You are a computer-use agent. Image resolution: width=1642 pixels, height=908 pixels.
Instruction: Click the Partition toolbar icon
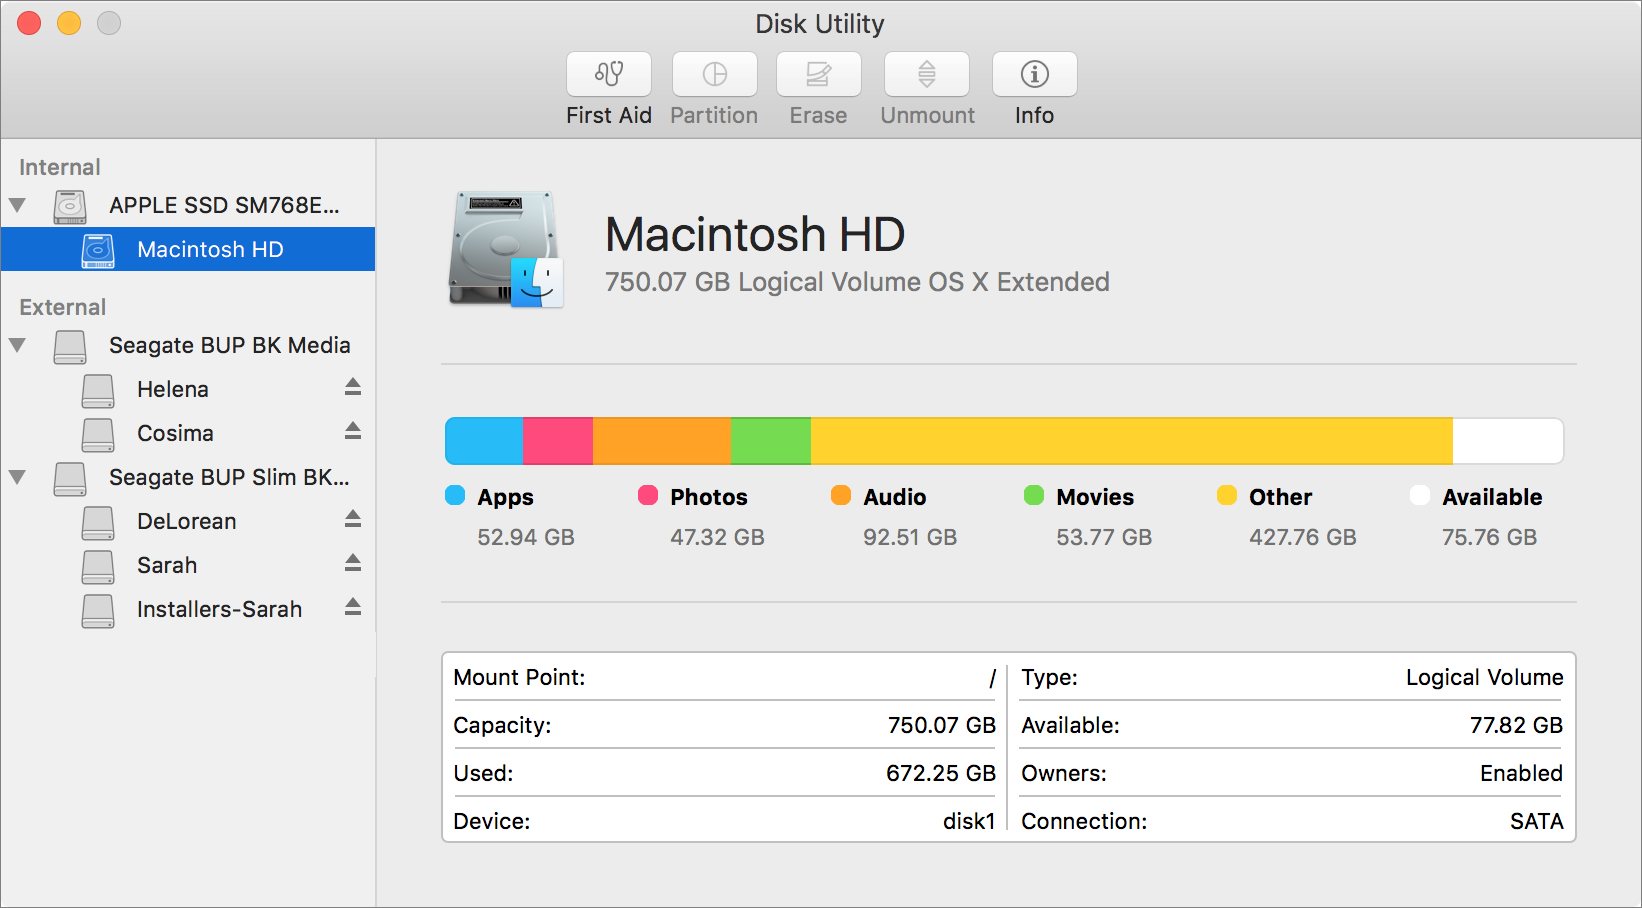click(x=715, y=74)
